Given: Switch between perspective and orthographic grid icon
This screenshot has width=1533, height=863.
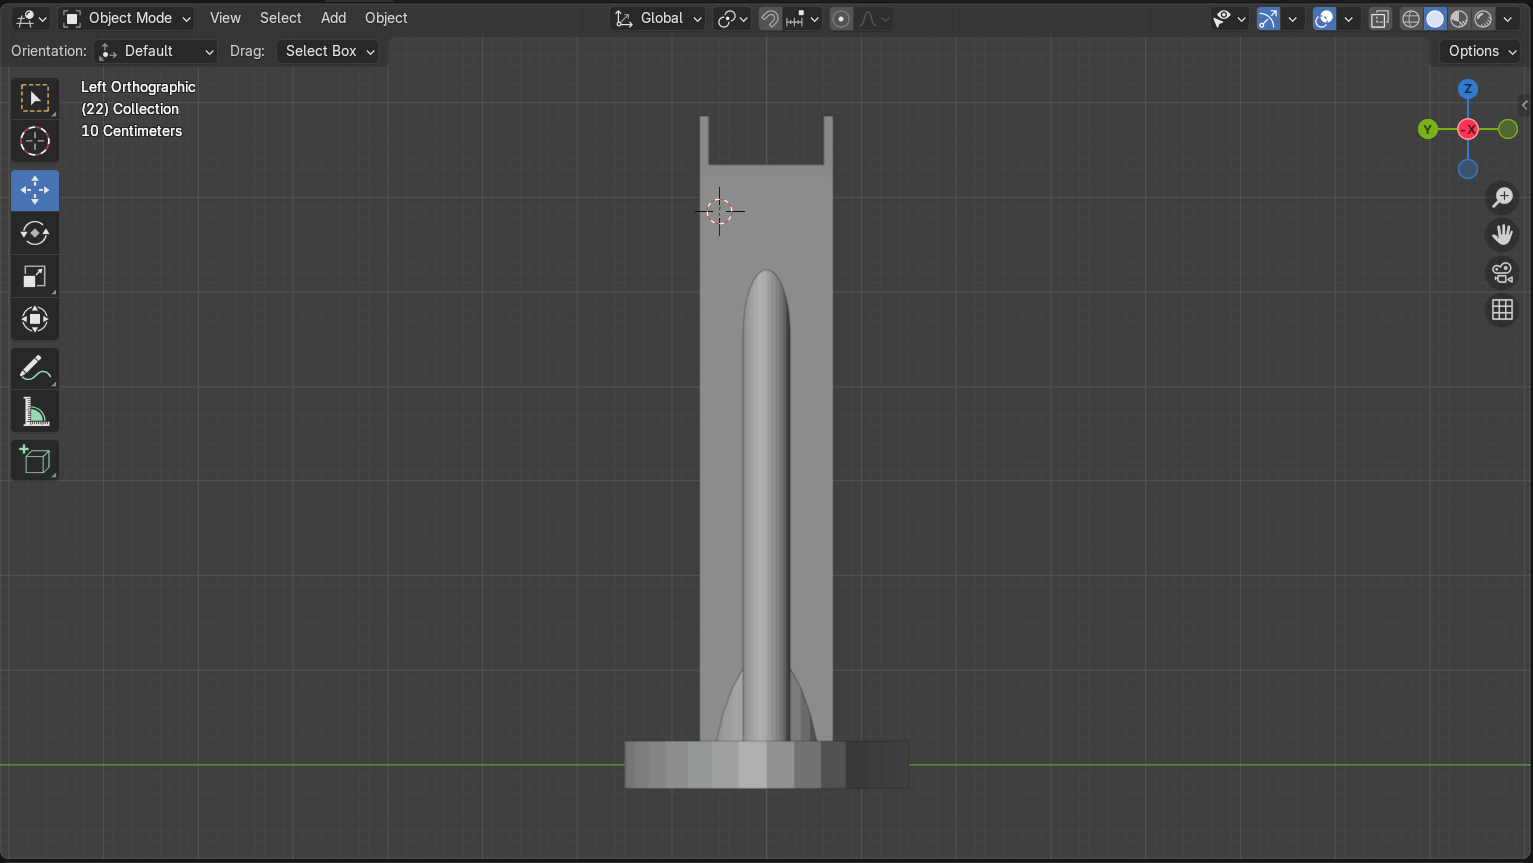Looking at the screenshot, I should 1502,310.
